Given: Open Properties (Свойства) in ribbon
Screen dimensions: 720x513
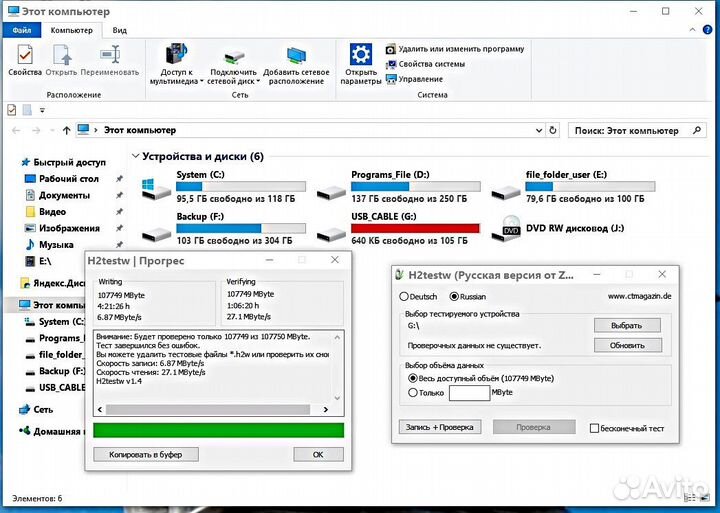Looking at the screenshot, I should pyautogui.click(x=25, y=60).
